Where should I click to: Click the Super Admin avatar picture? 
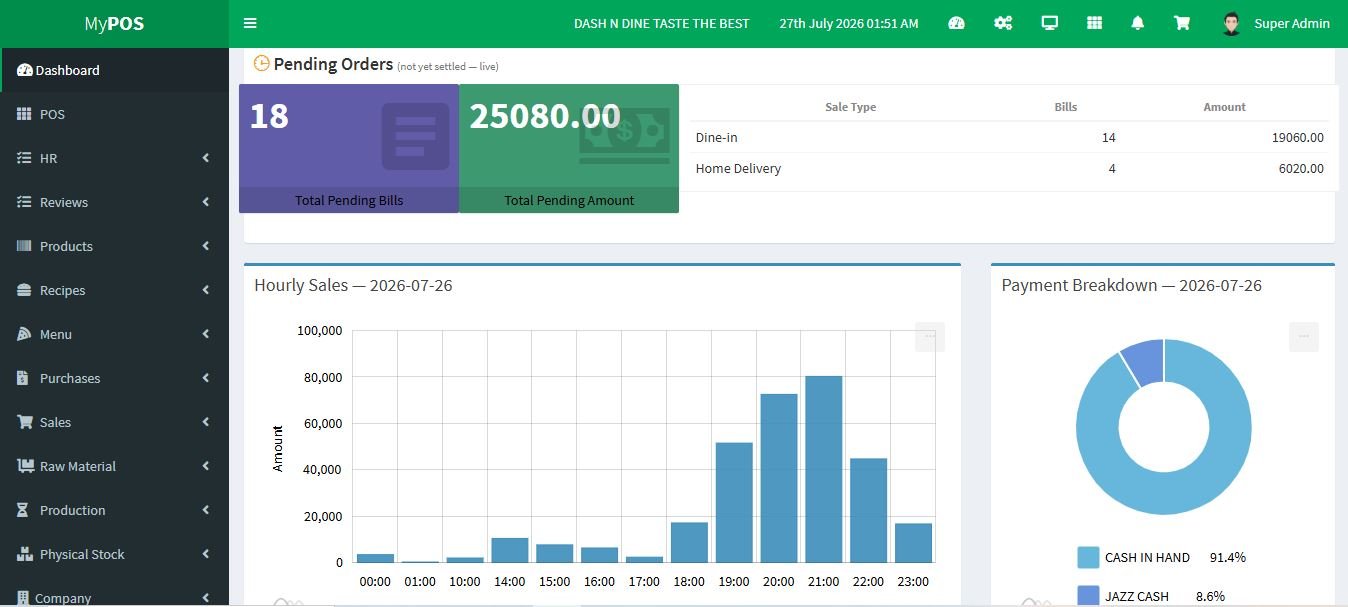pos(1232,23)
